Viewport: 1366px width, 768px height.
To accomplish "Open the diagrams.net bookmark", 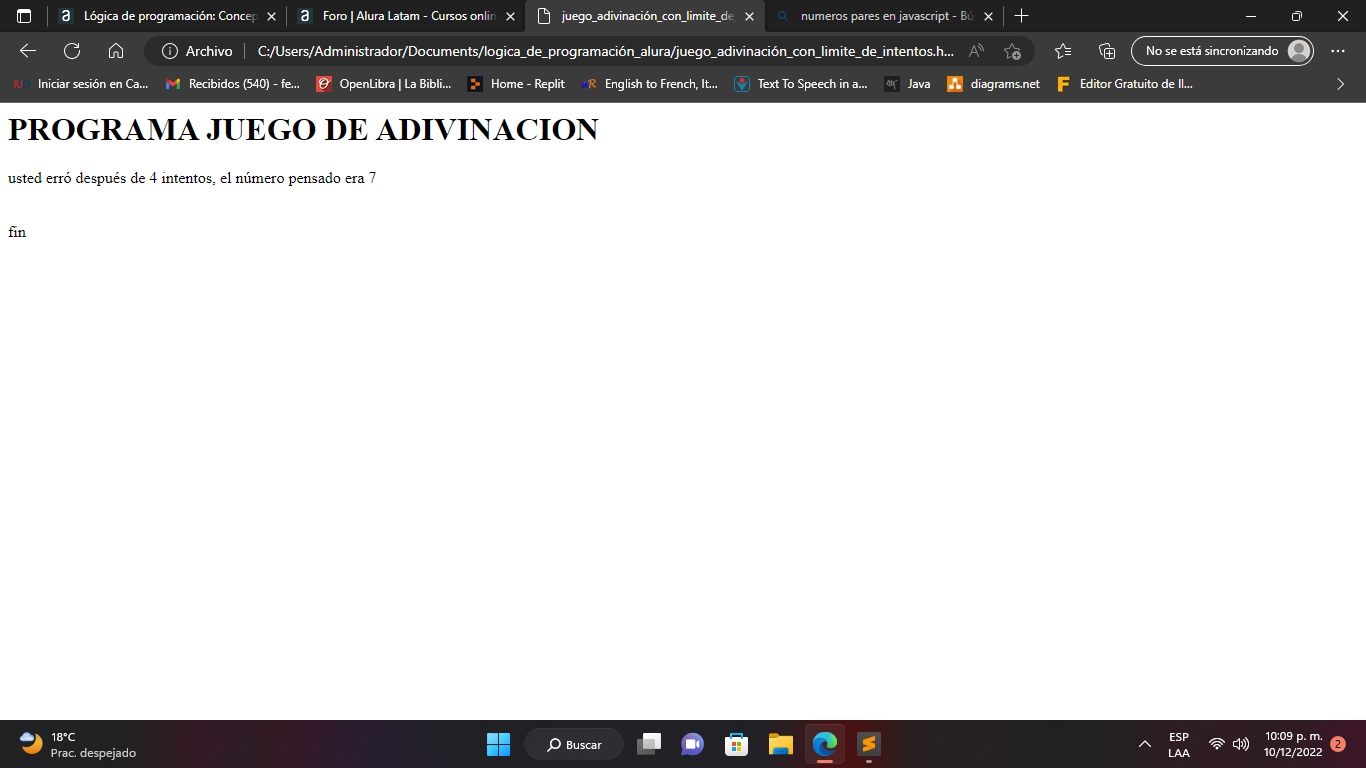I will tap(994, 84).
